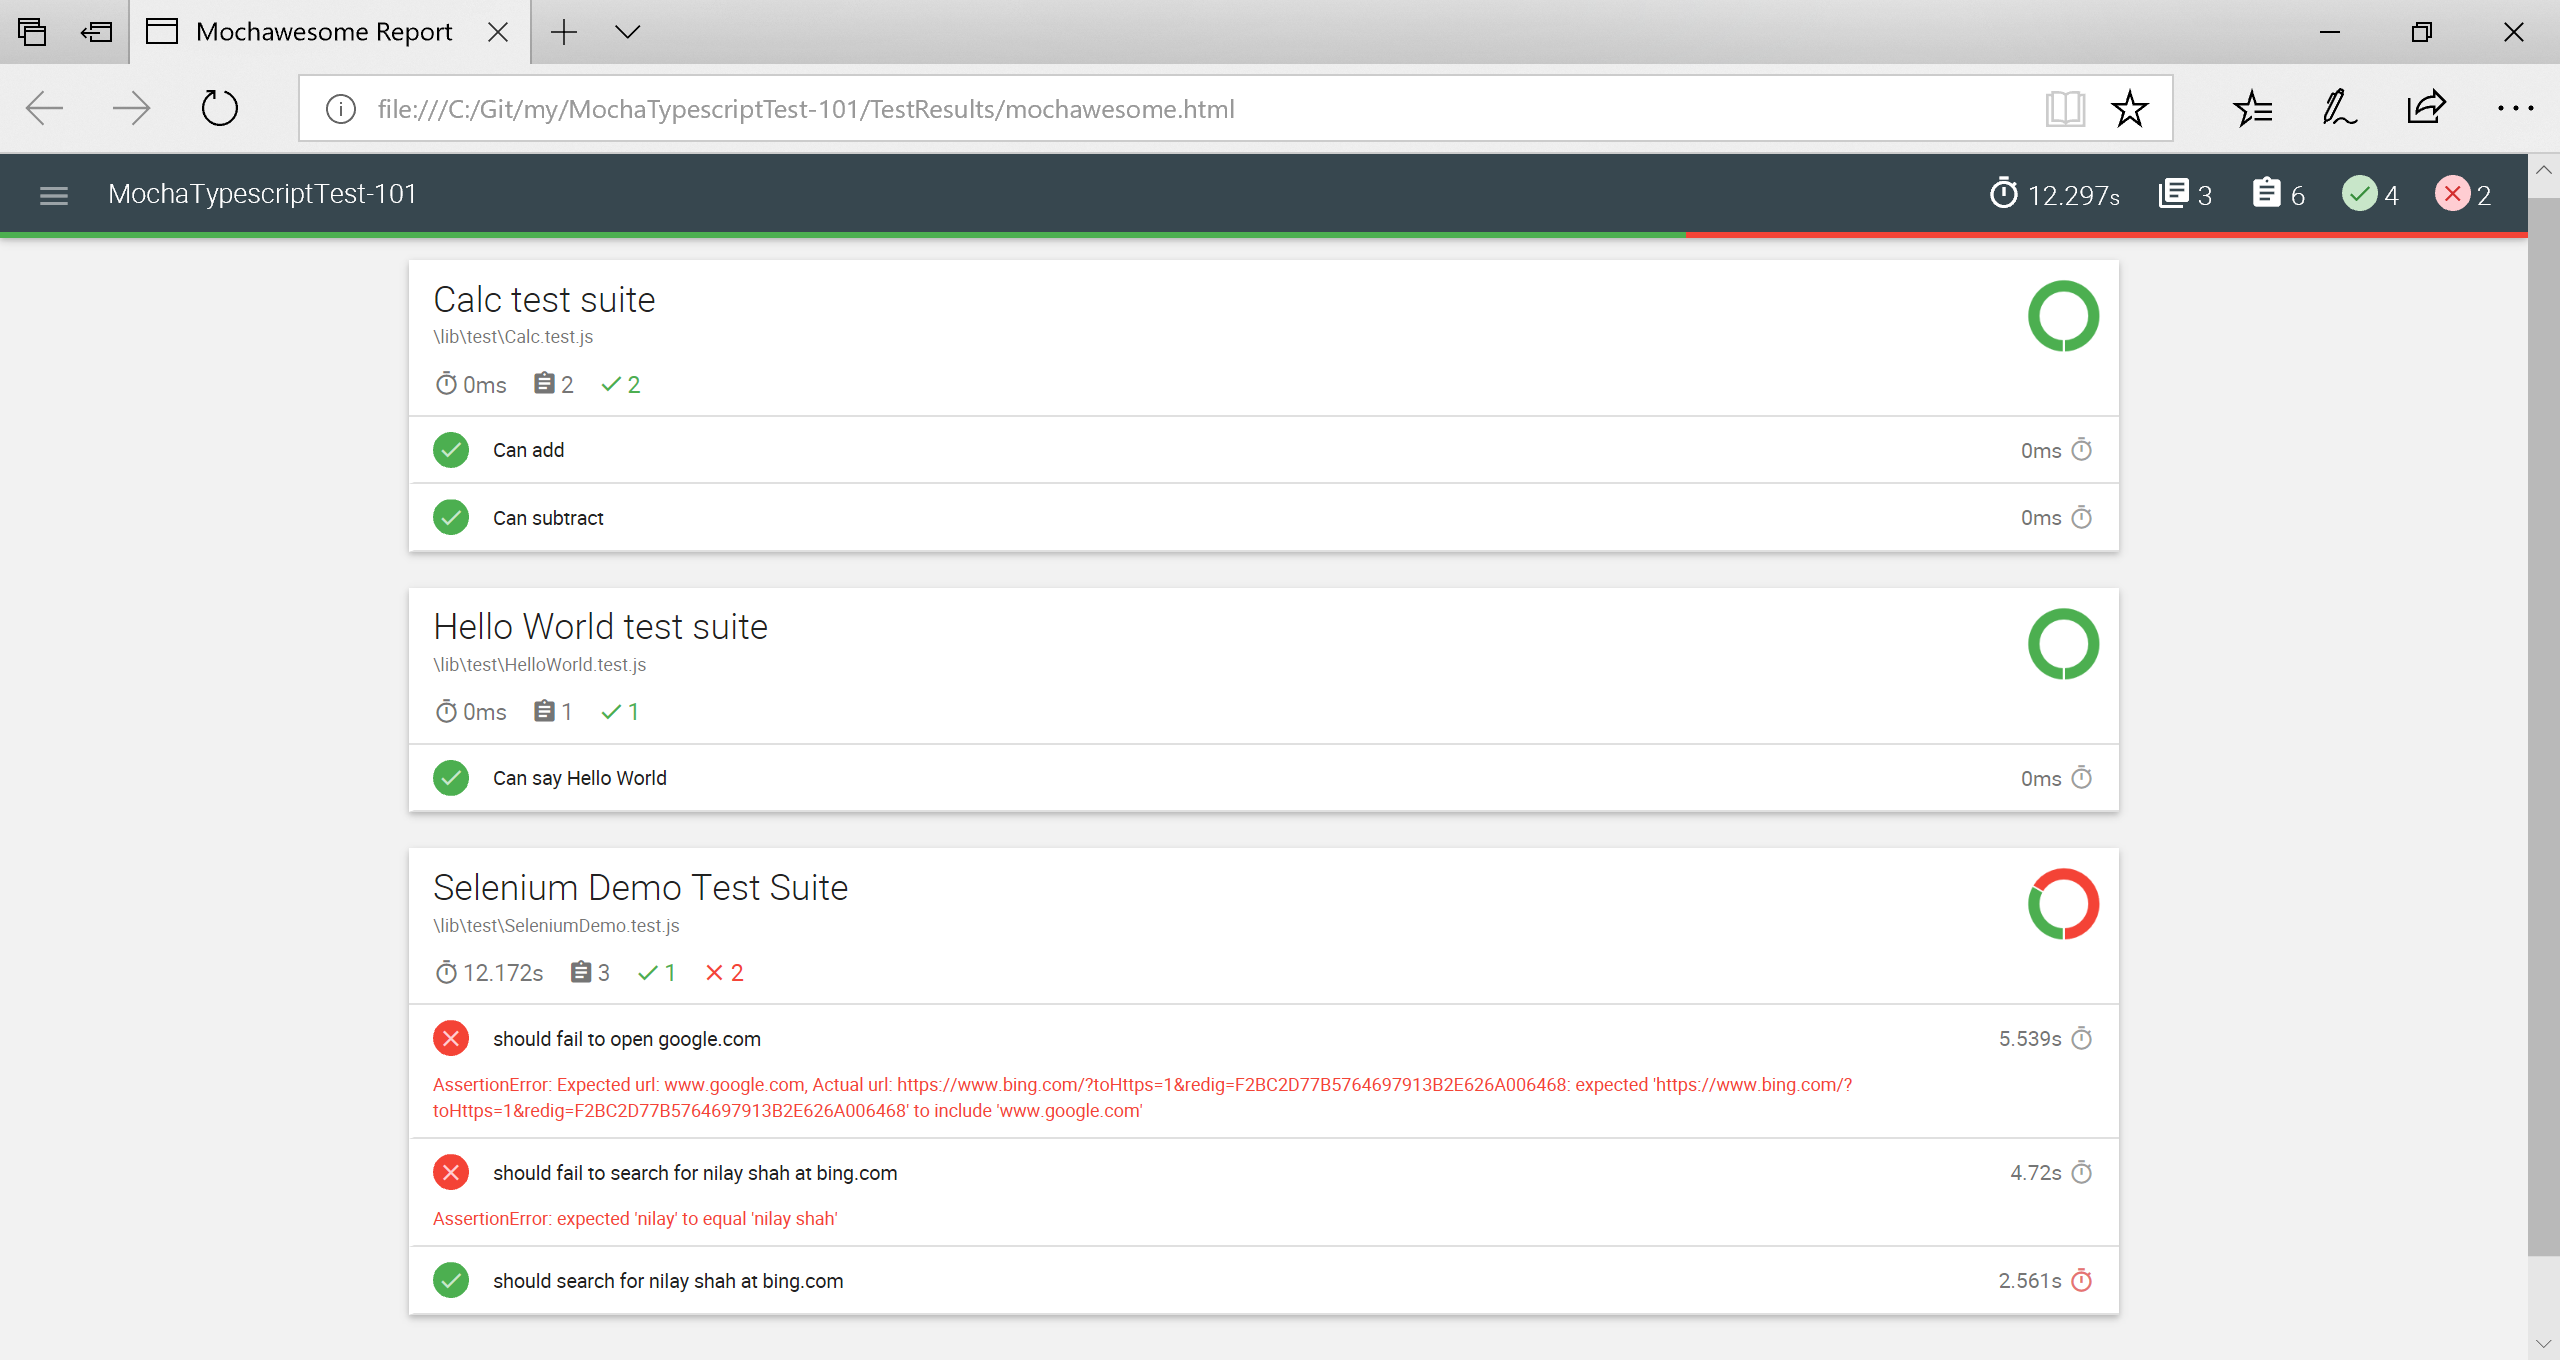Click red fail icon for fail to search nilay shah
This screenshot has width=2560, height=1360.
[451, 1172]
